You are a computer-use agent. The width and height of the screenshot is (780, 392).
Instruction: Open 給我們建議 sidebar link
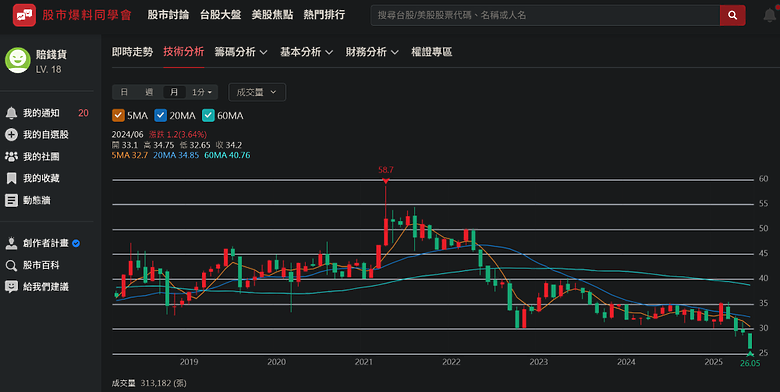[46, 287]
